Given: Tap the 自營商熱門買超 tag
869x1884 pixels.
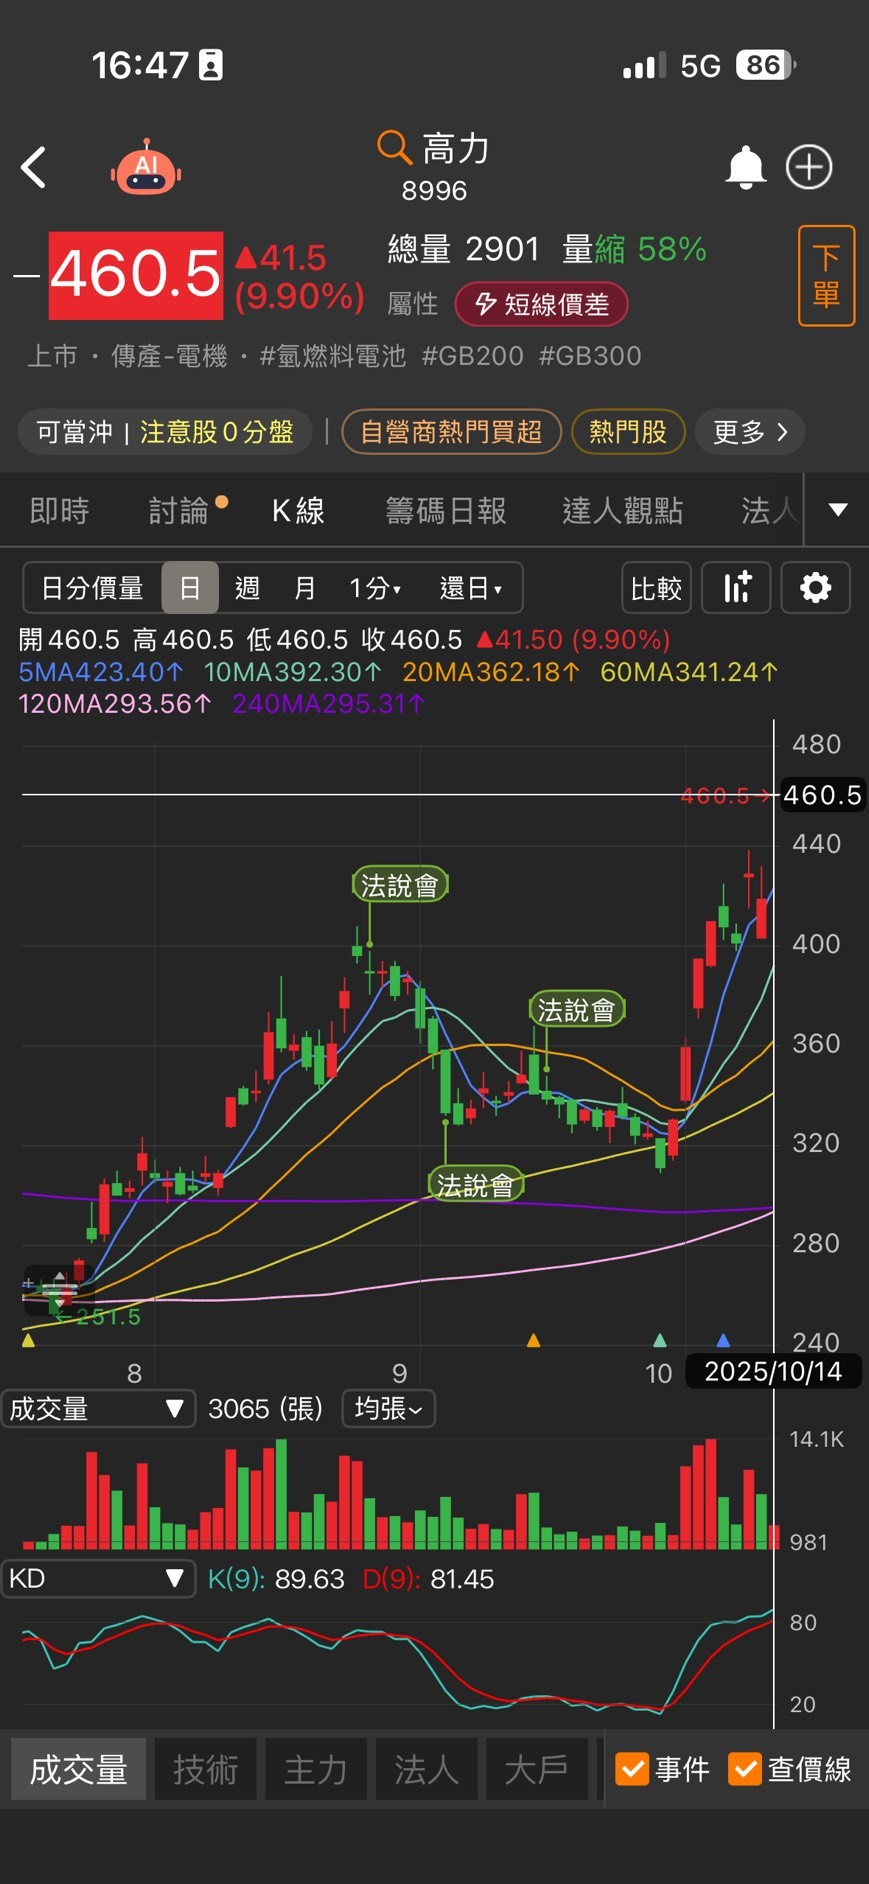Looking at the screenshot, I should click(451, 432).
